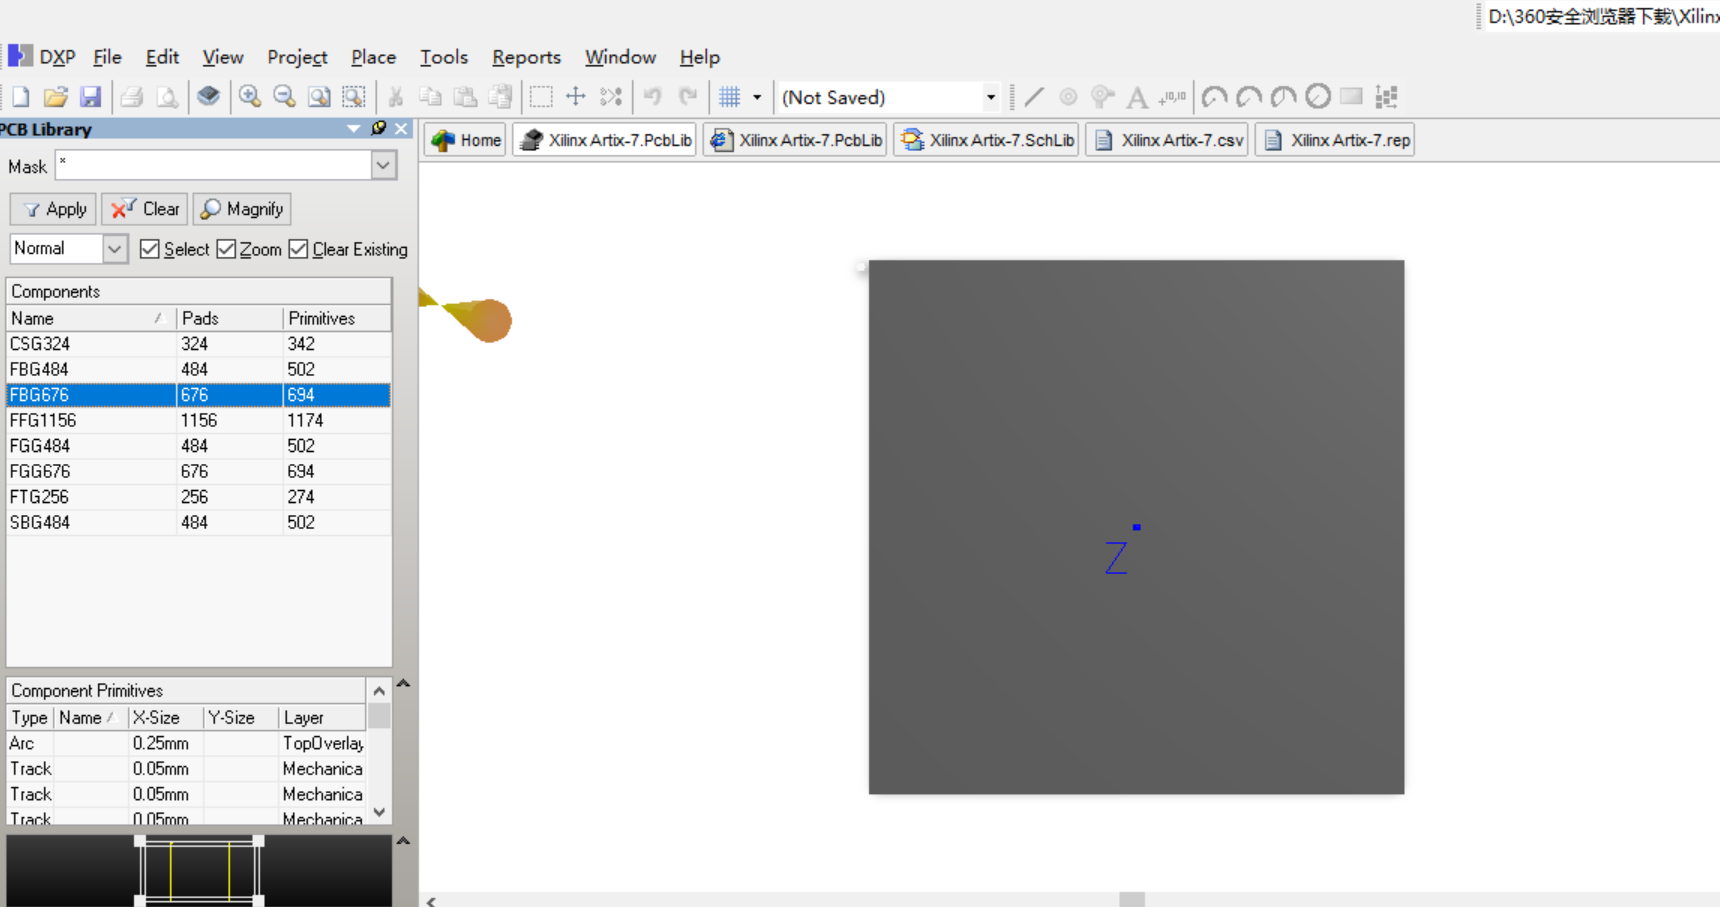Screen dimensions: 1720x907
Task: Click the Print toolbar icon
Action: point(132,97)
